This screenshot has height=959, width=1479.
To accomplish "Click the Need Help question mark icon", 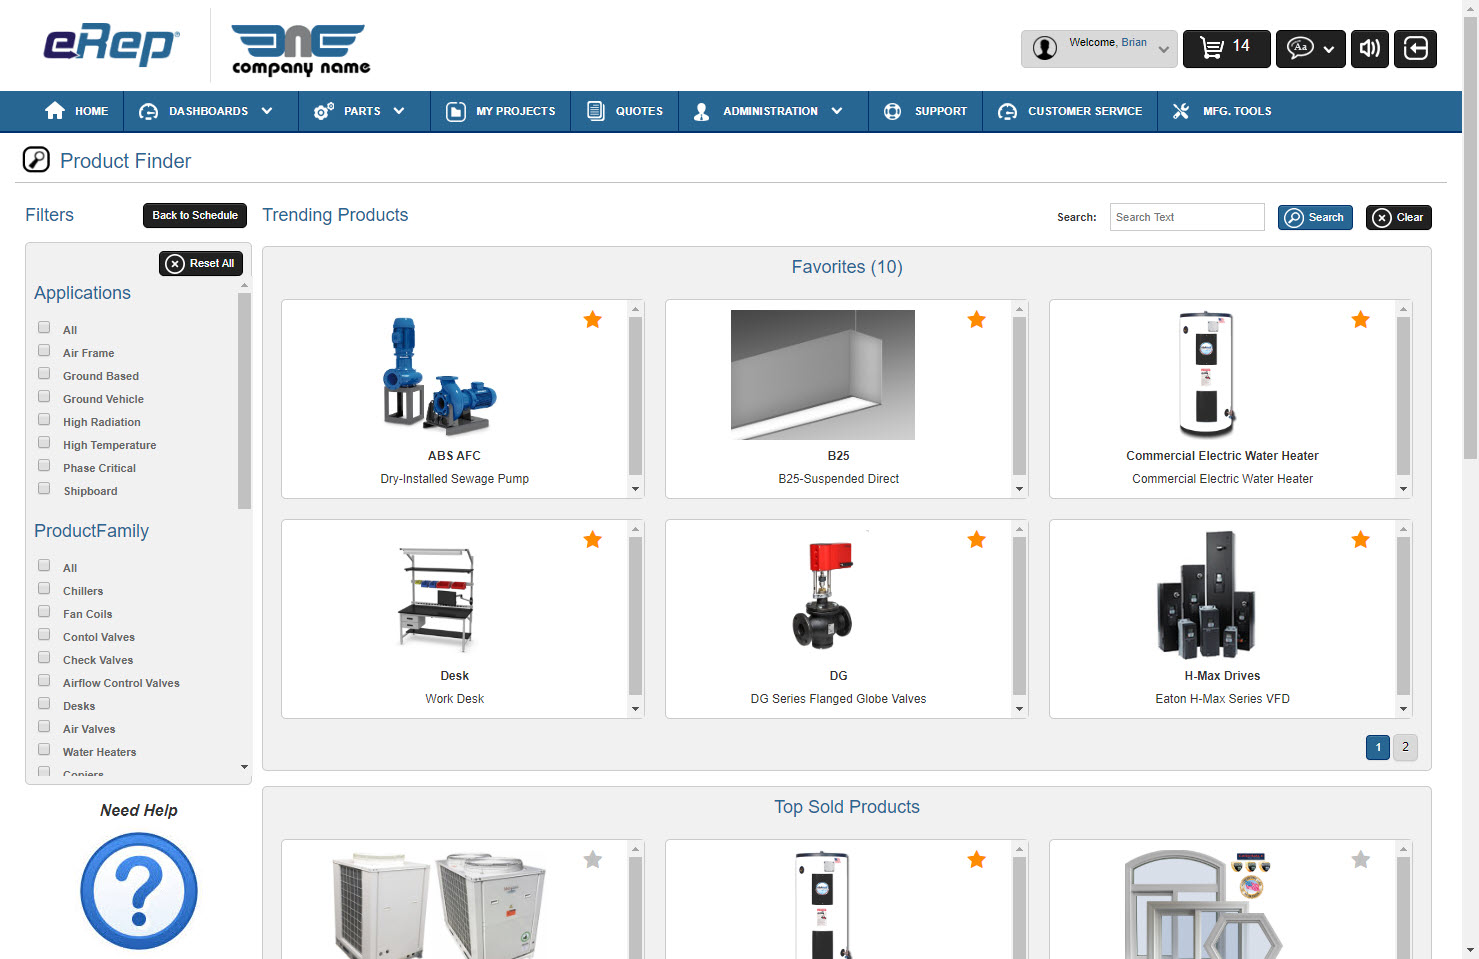I will (x=139, y=891).
